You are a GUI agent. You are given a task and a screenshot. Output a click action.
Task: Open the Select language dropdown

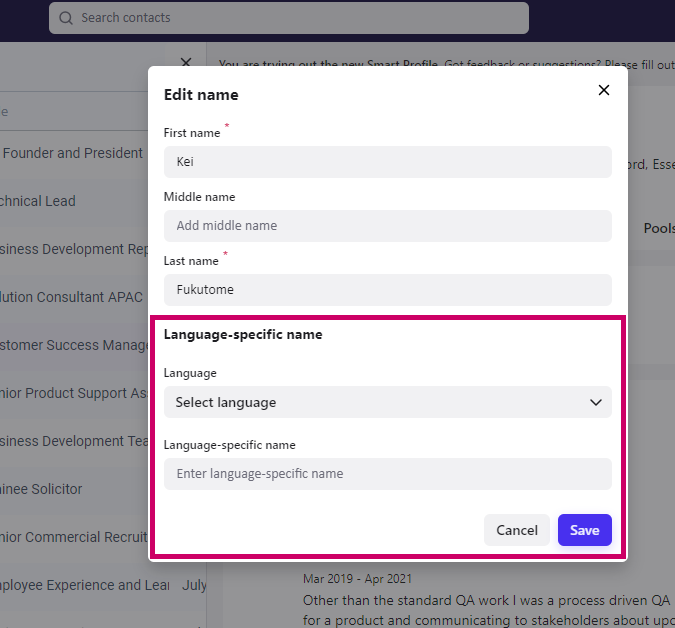click(x=387, y=402)
